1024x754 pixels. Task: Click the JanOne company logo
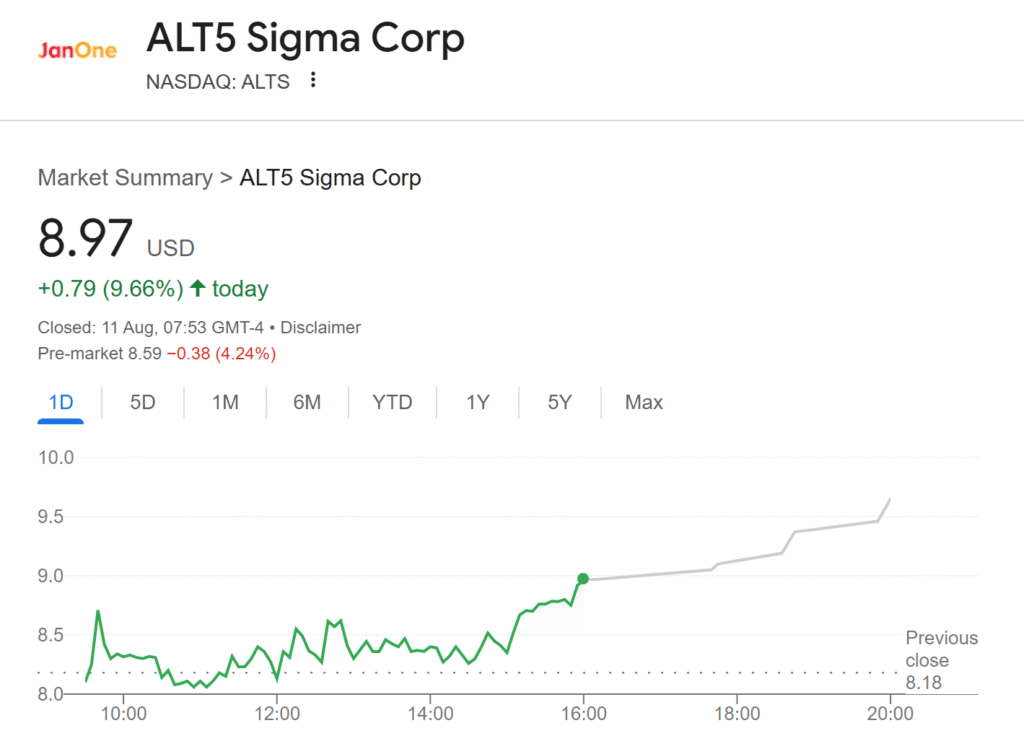77,51
